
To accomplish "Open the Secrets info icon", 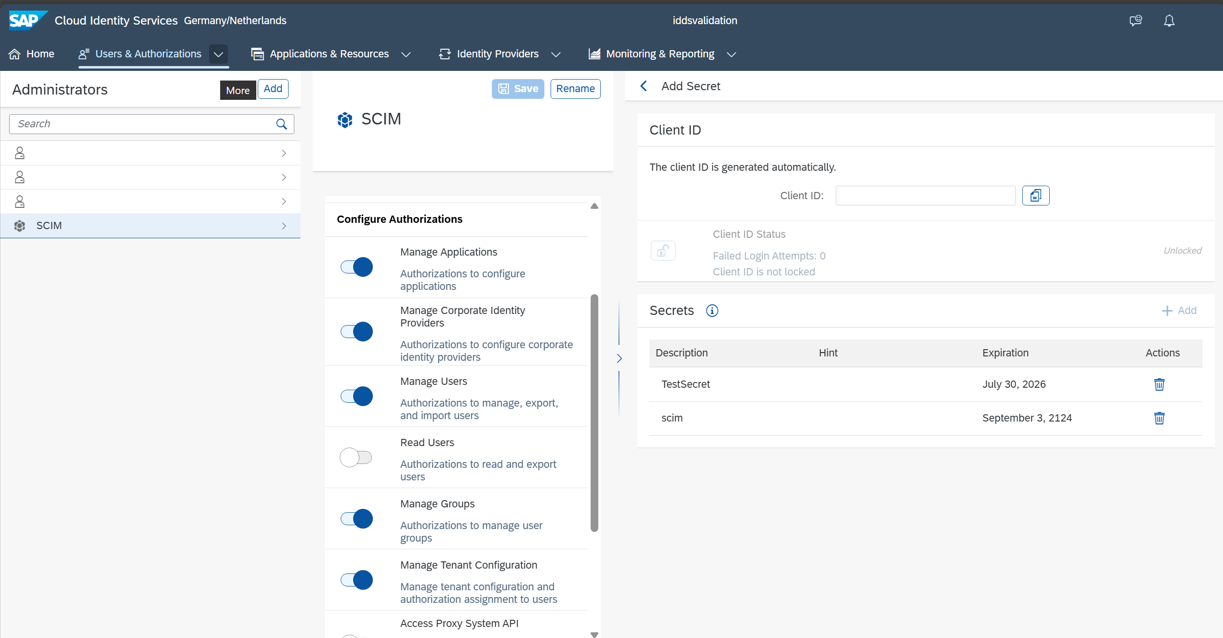I will [x=712, y=310].
